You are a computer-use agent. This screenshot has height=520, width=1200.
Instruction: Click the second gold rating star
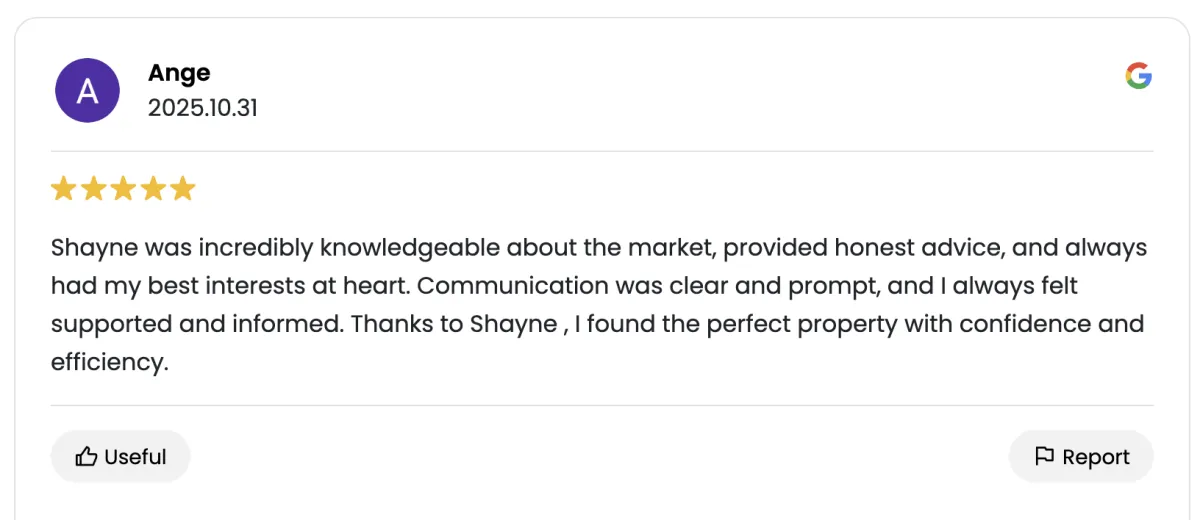pyautogui.click(x=93, y=189)
